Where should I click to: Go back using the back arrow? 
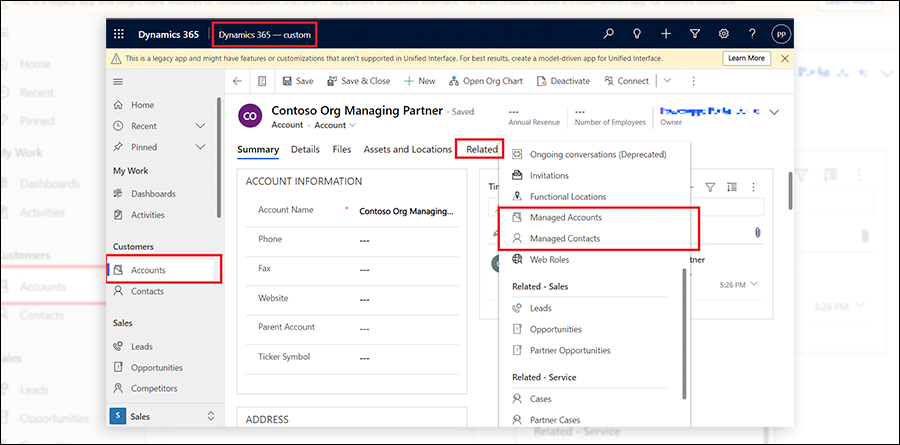(237, 81)
